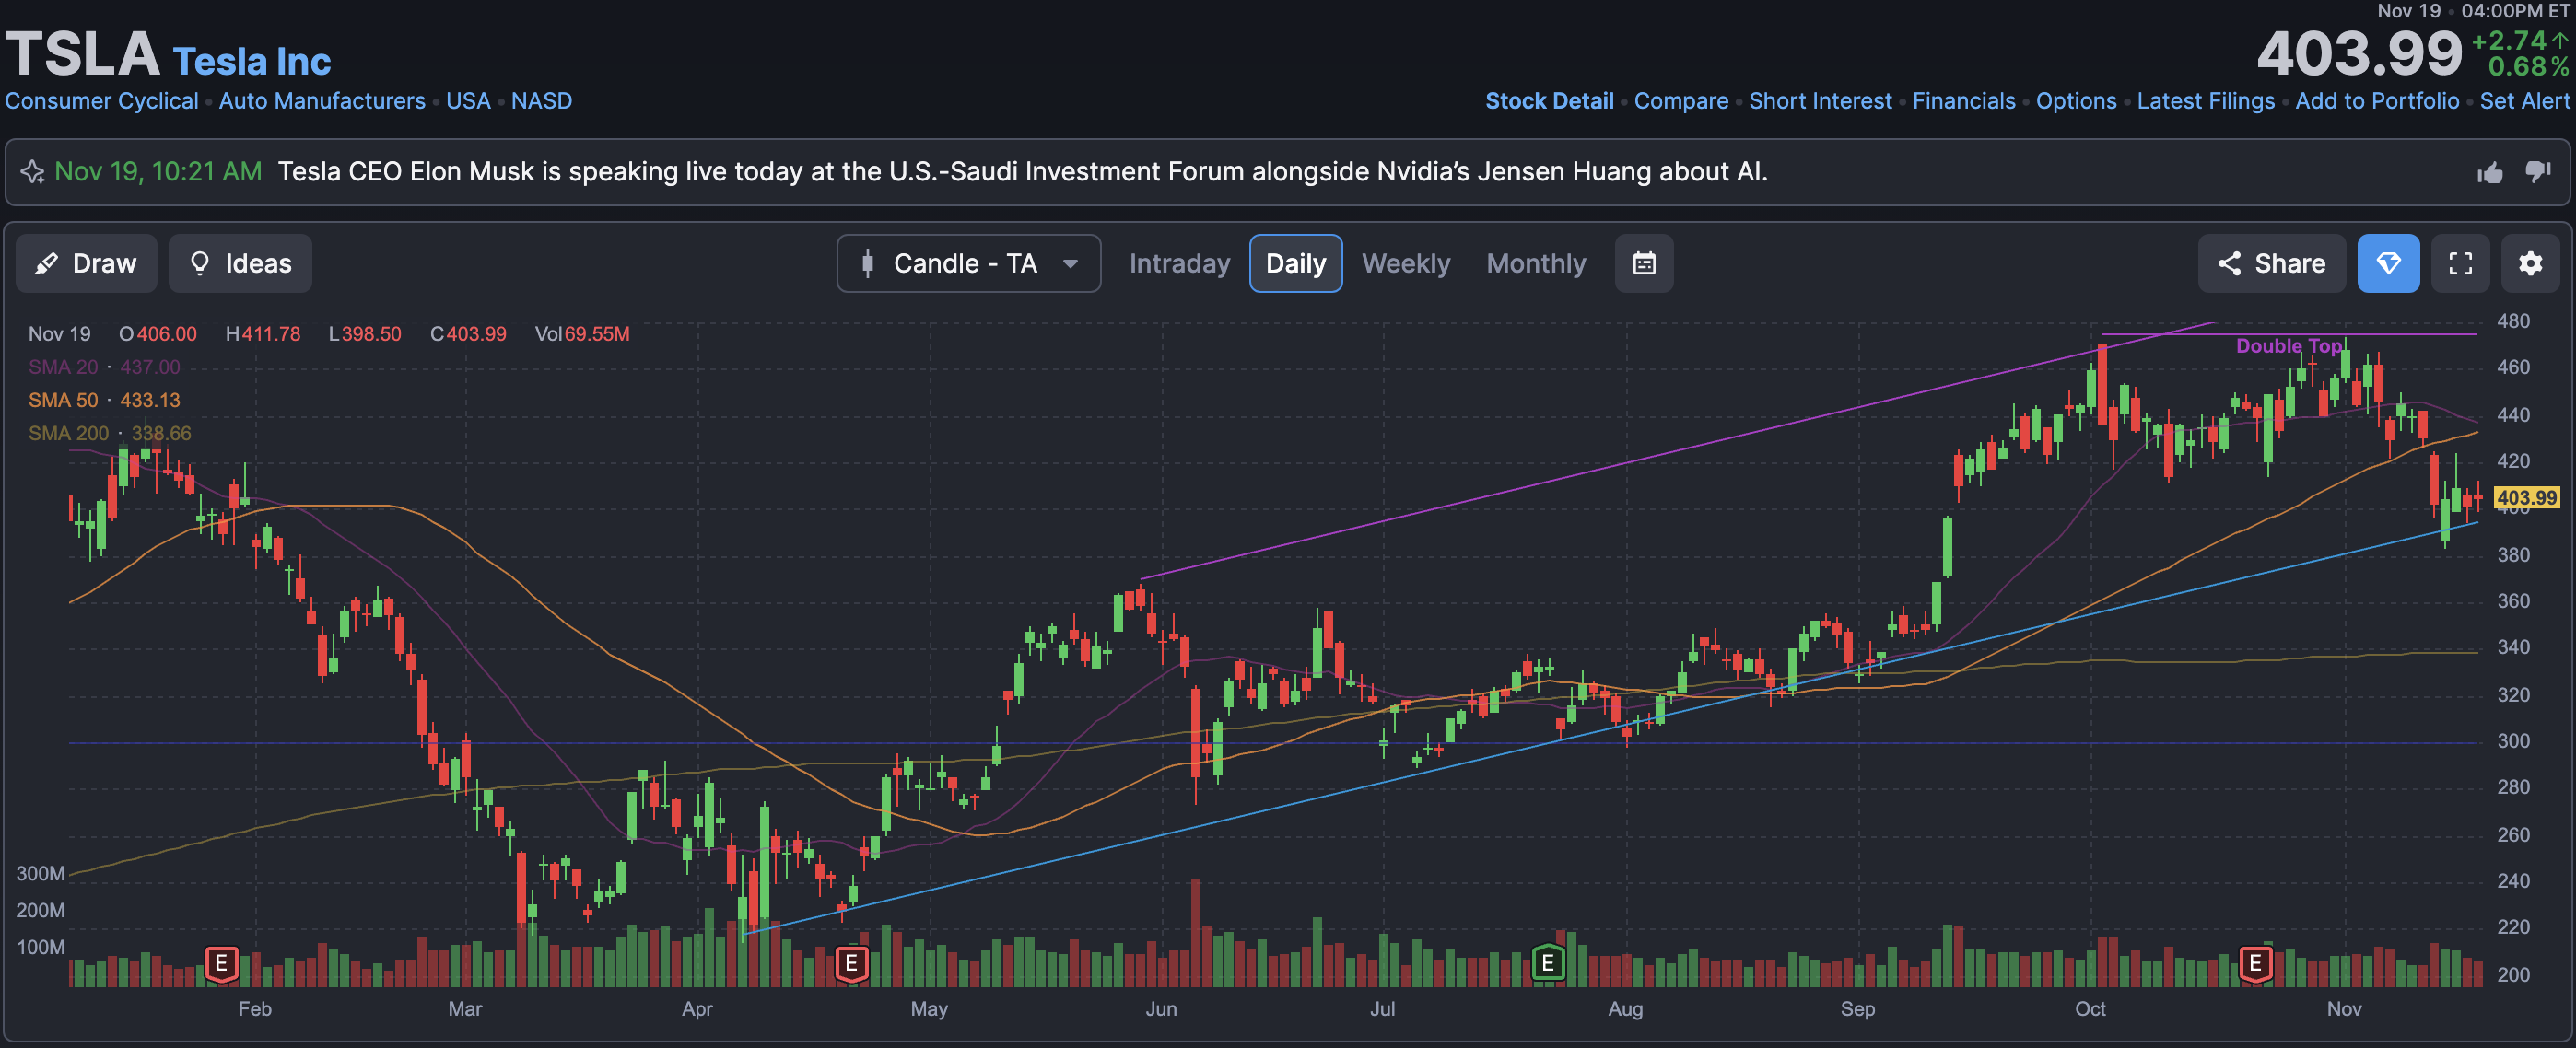Open the Ideas panel
Image resolution: width=2576 pixels, height=1048 pixels.
240,263
